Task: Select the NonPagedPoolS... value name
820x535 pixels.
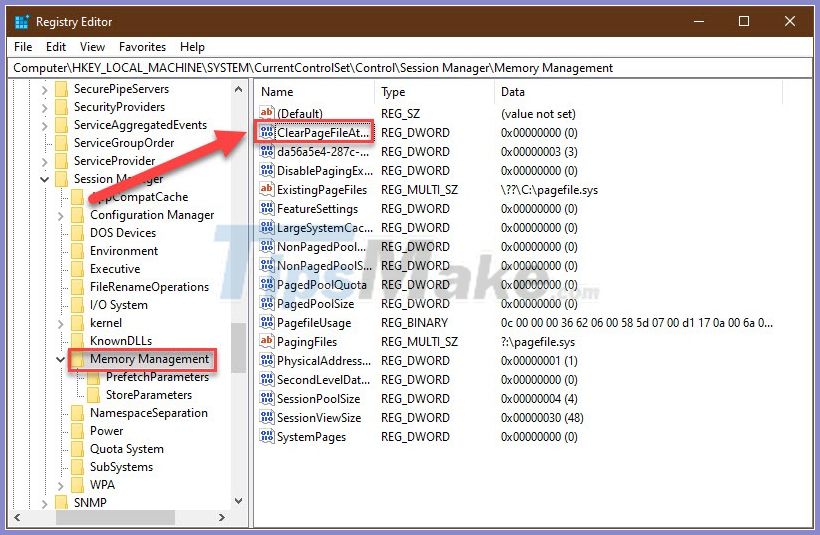Action: point(325,266)
